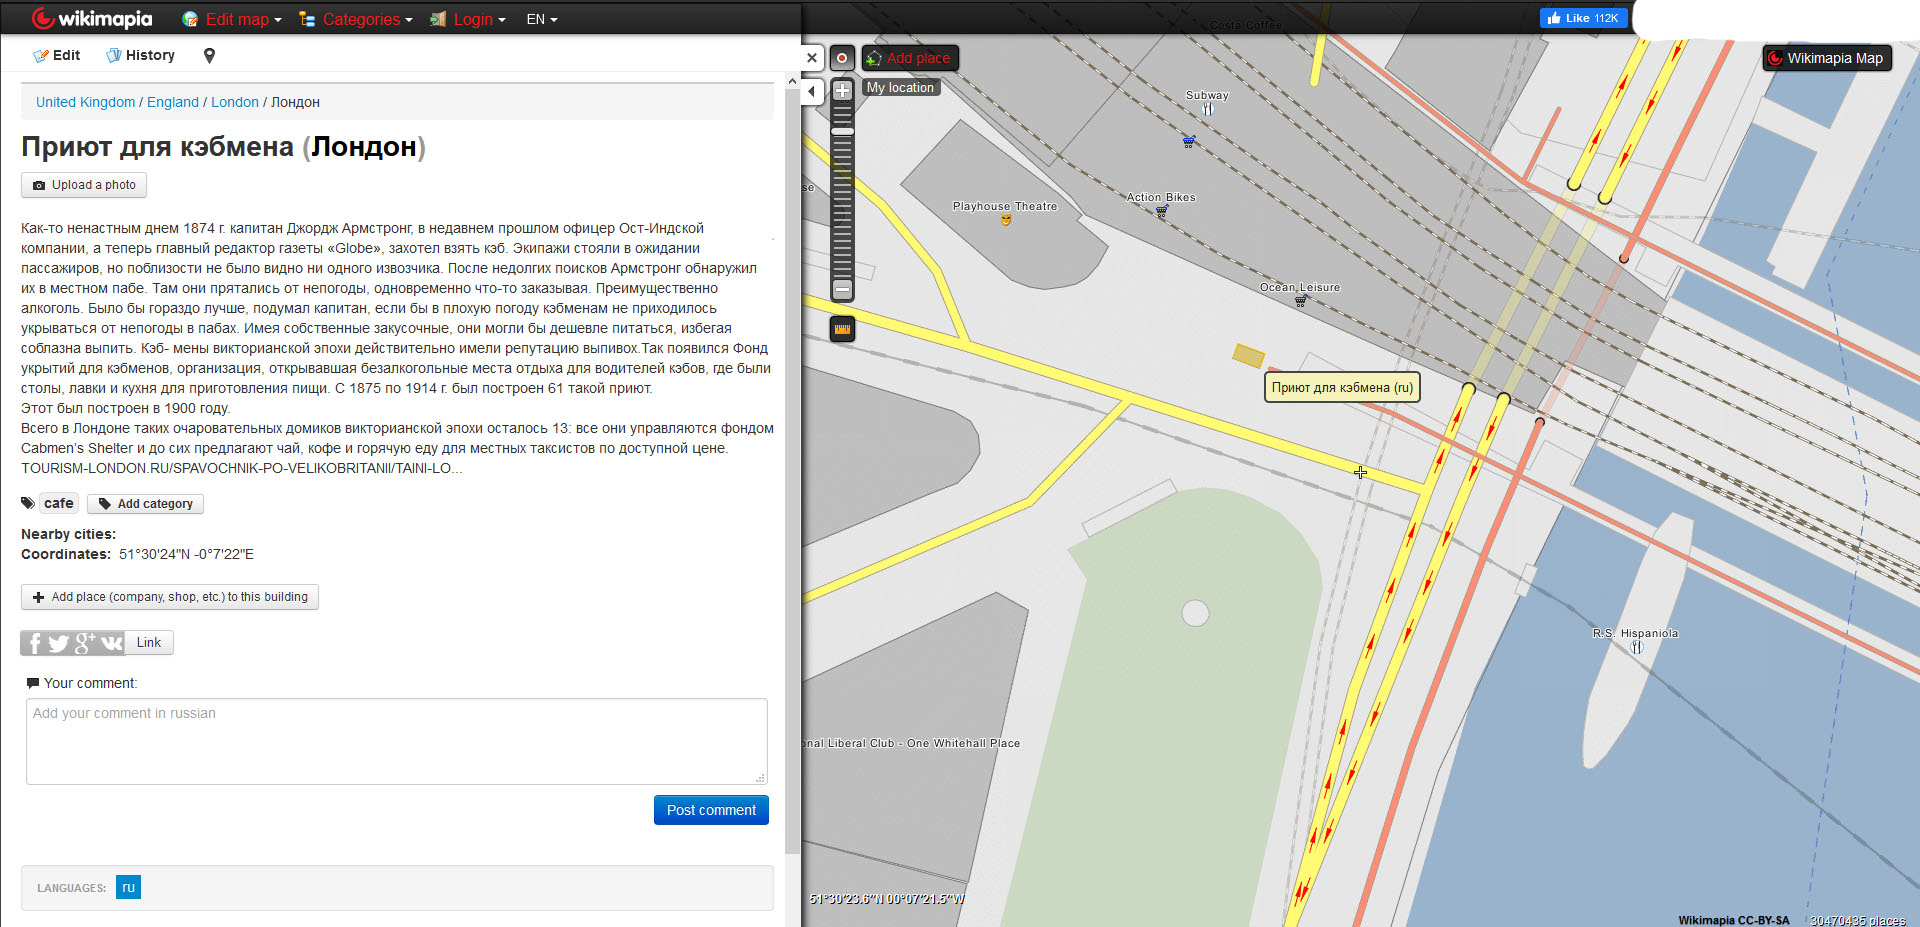Open the Edit map dropdown
The height and width of the screenshot is (927, 1920).
pyautogui.click(x=232, y=19)
